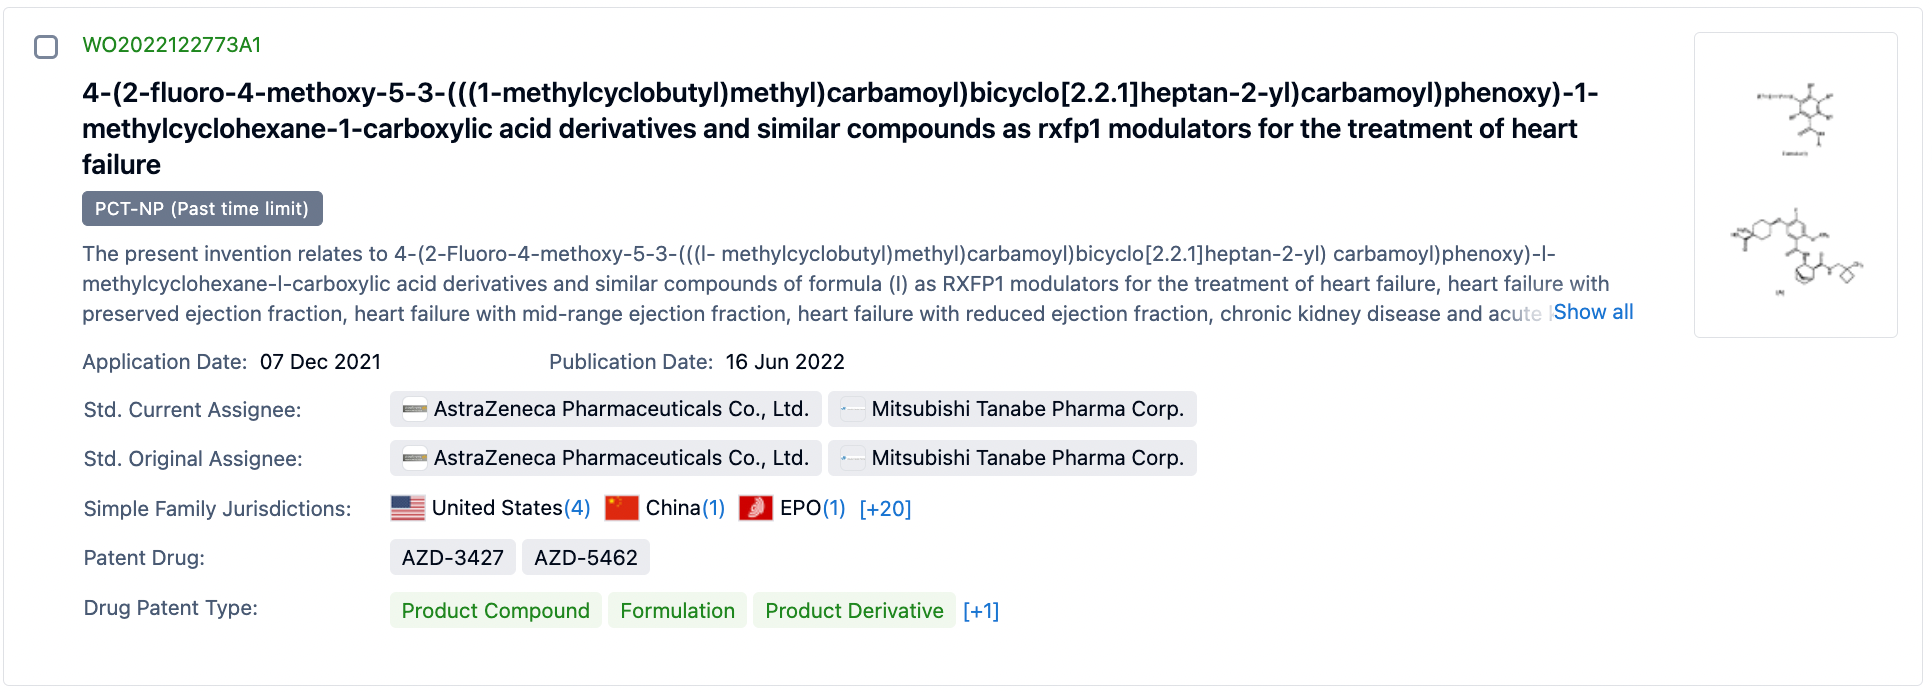
Task: Click the United States flag icon
Action: pyautogui.click(x=408, y=508)
